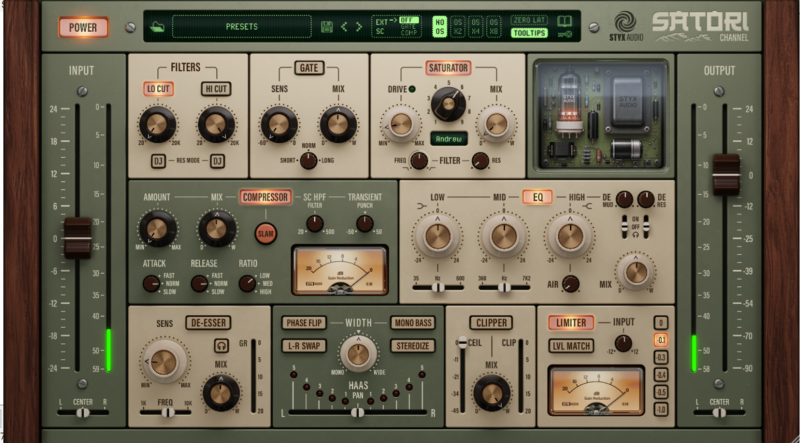Toggle the HI CUT filter
This screenshot has height=443, width=800.
(x=216, y=89)
